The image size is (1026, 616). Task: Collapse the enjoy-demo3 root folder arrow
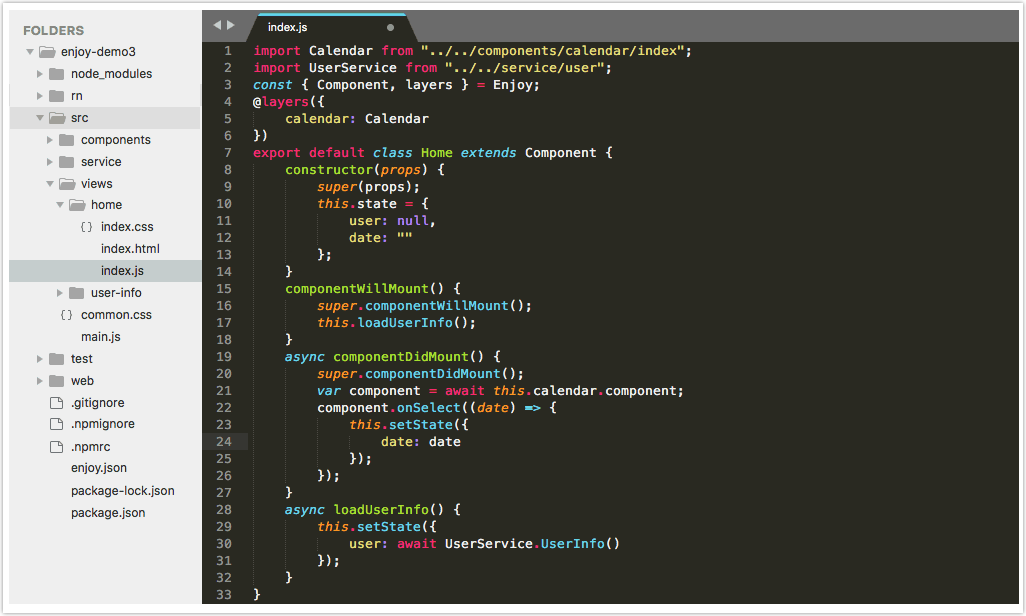pos(30,52)
